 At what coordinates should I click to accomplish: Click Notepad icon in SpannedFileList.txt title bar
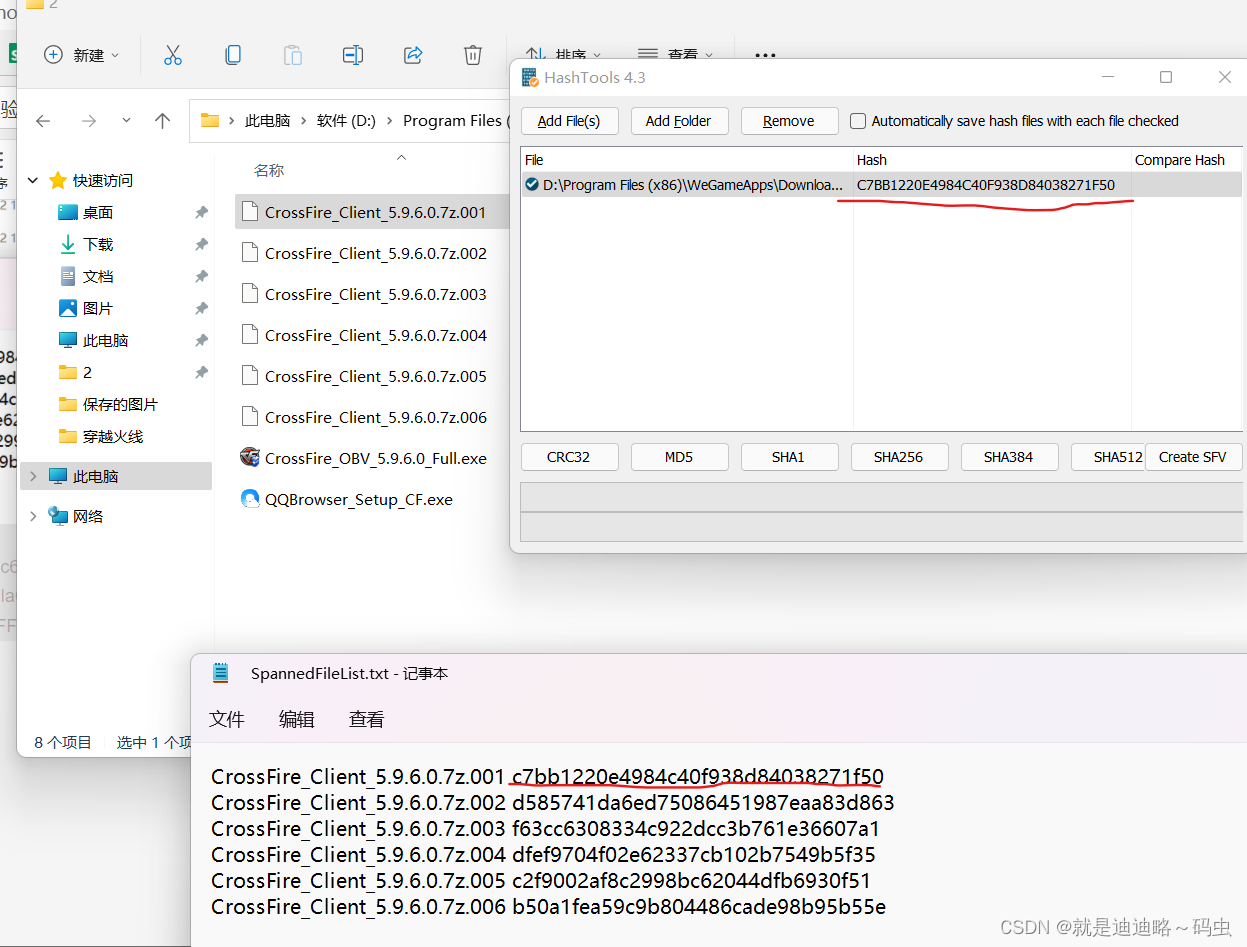tap(221, 673)
